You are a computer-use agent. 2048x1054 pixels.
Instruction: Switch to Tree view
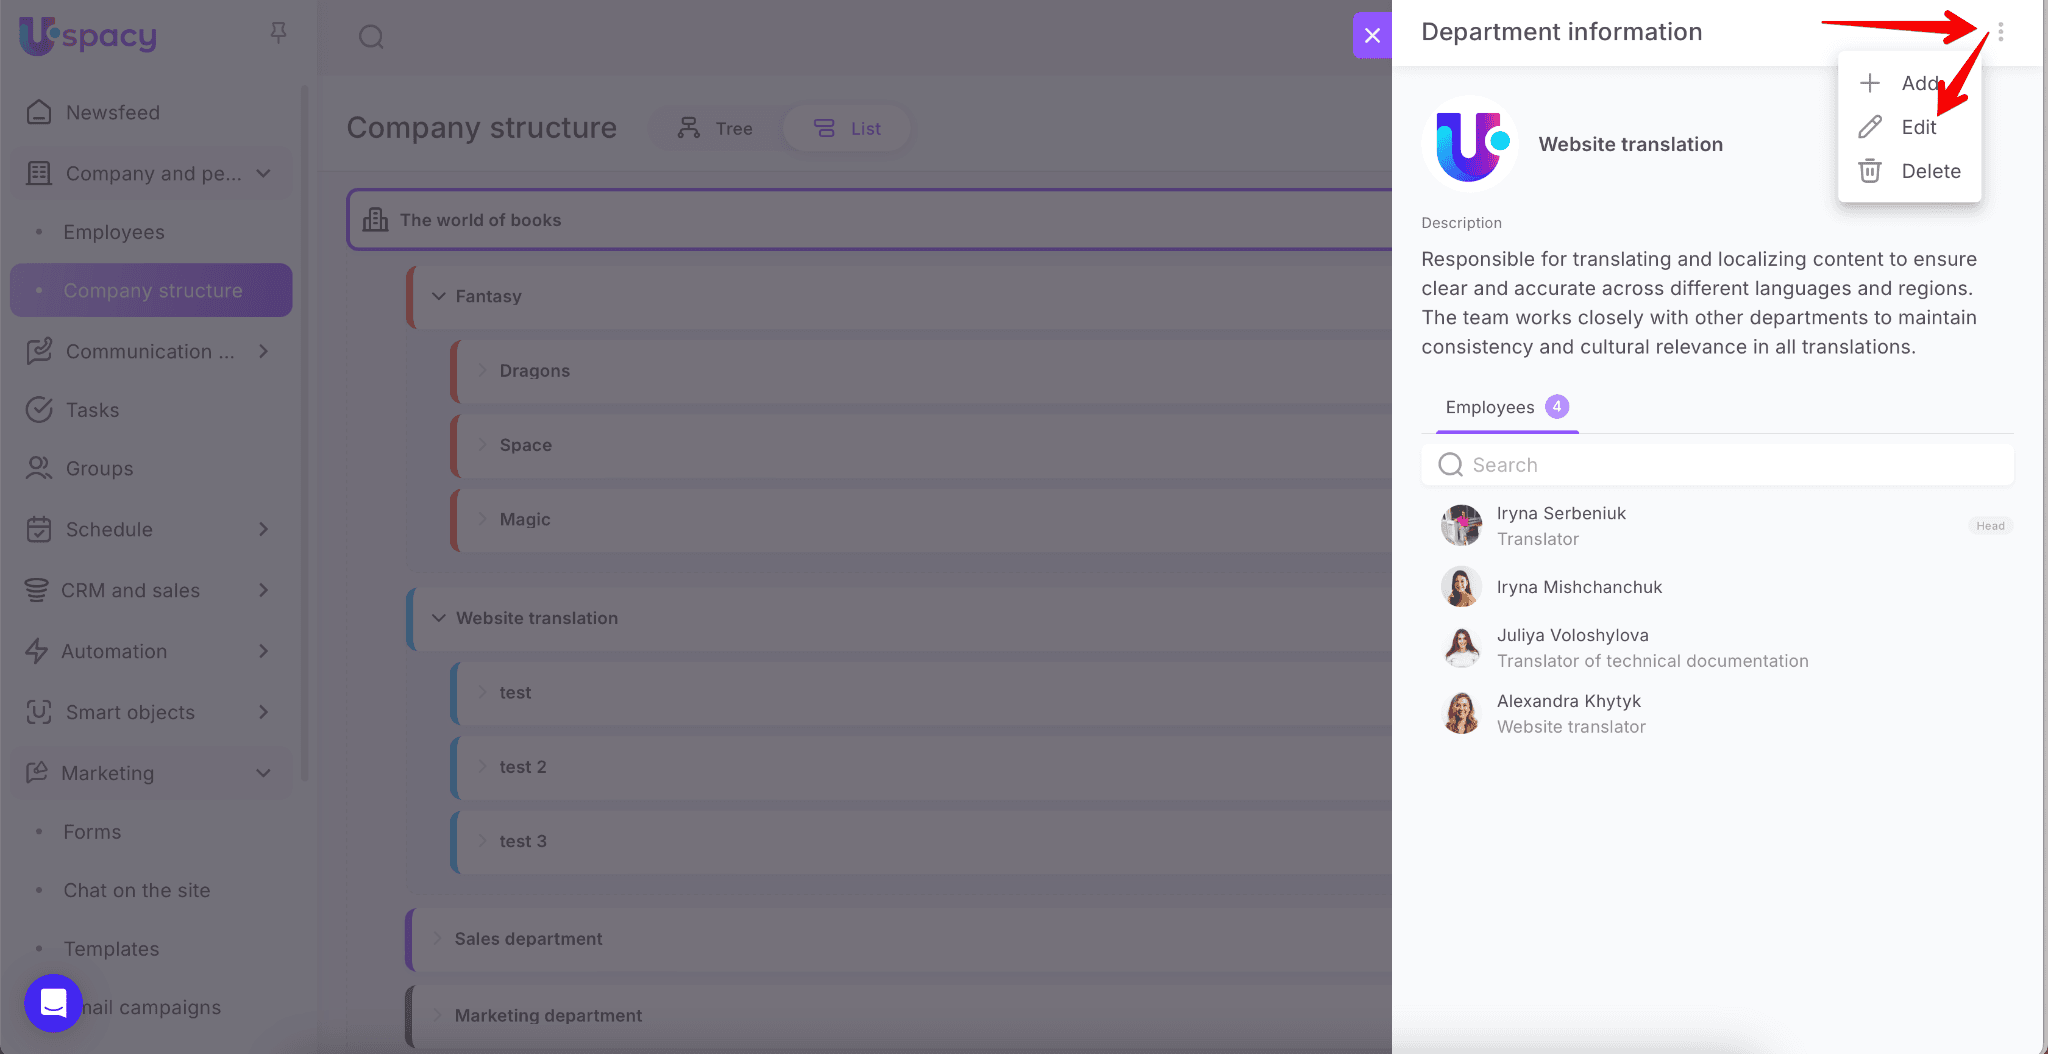coord(715,129)
